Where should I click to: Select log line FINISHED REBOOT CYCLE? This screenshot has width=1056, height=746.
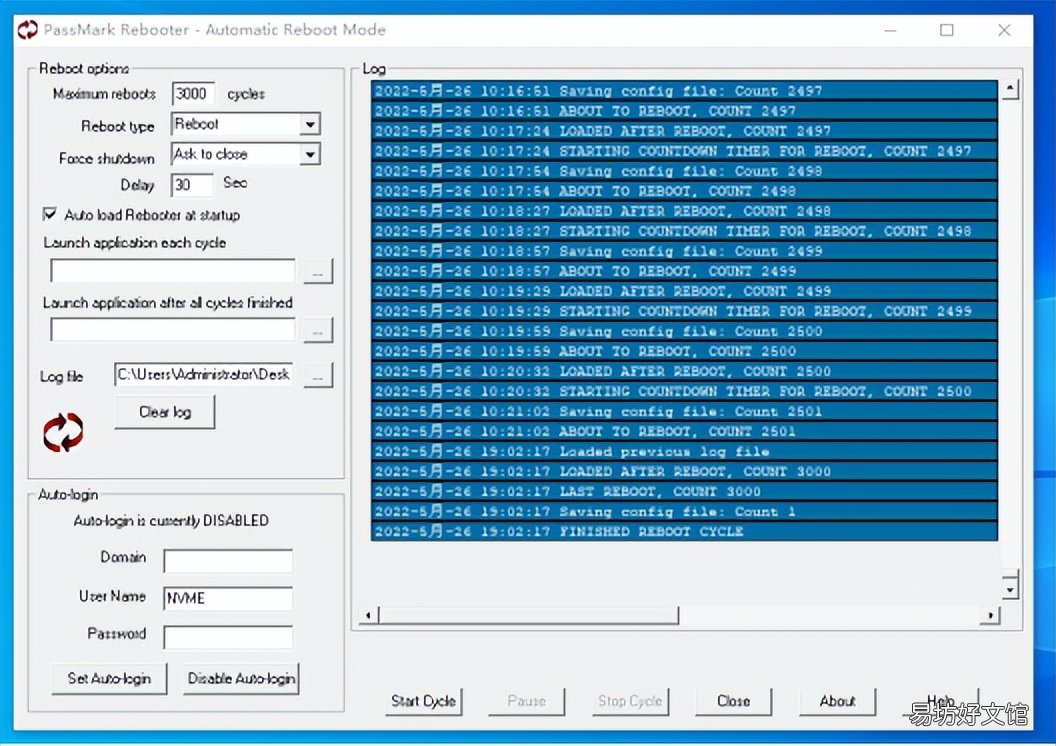tap(684, 531)
